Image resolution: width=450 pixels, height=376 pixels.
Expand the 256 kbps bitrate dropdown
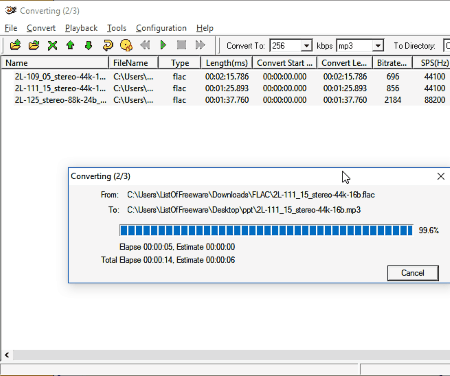click(306, 46)
